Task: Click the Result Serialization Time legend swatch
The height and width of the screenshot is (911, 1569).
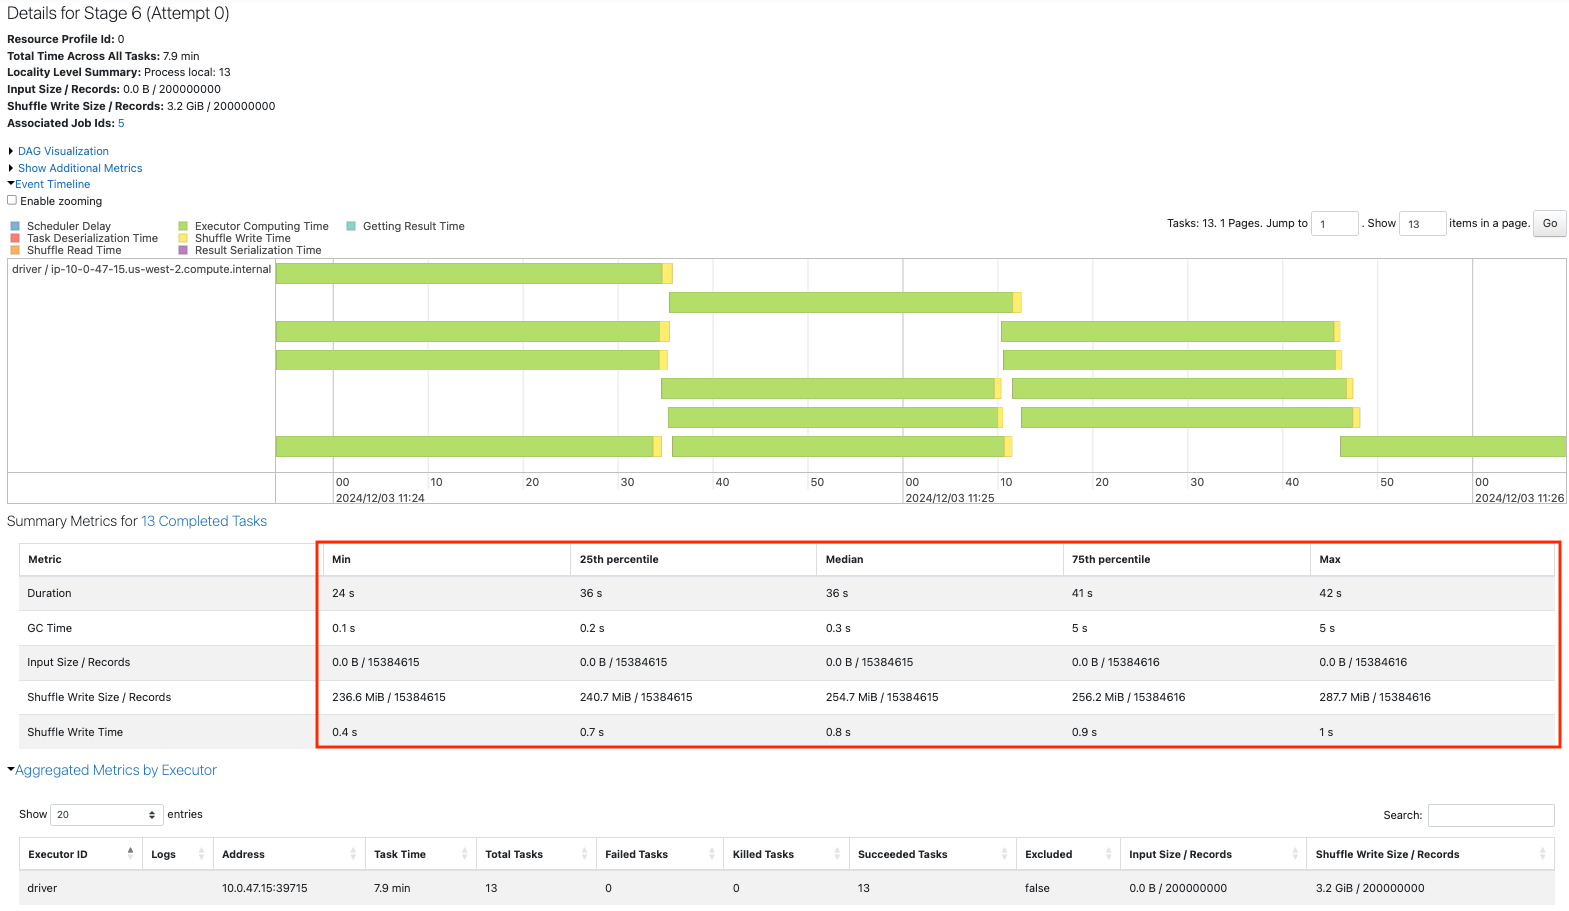Action: pos(183,250)
